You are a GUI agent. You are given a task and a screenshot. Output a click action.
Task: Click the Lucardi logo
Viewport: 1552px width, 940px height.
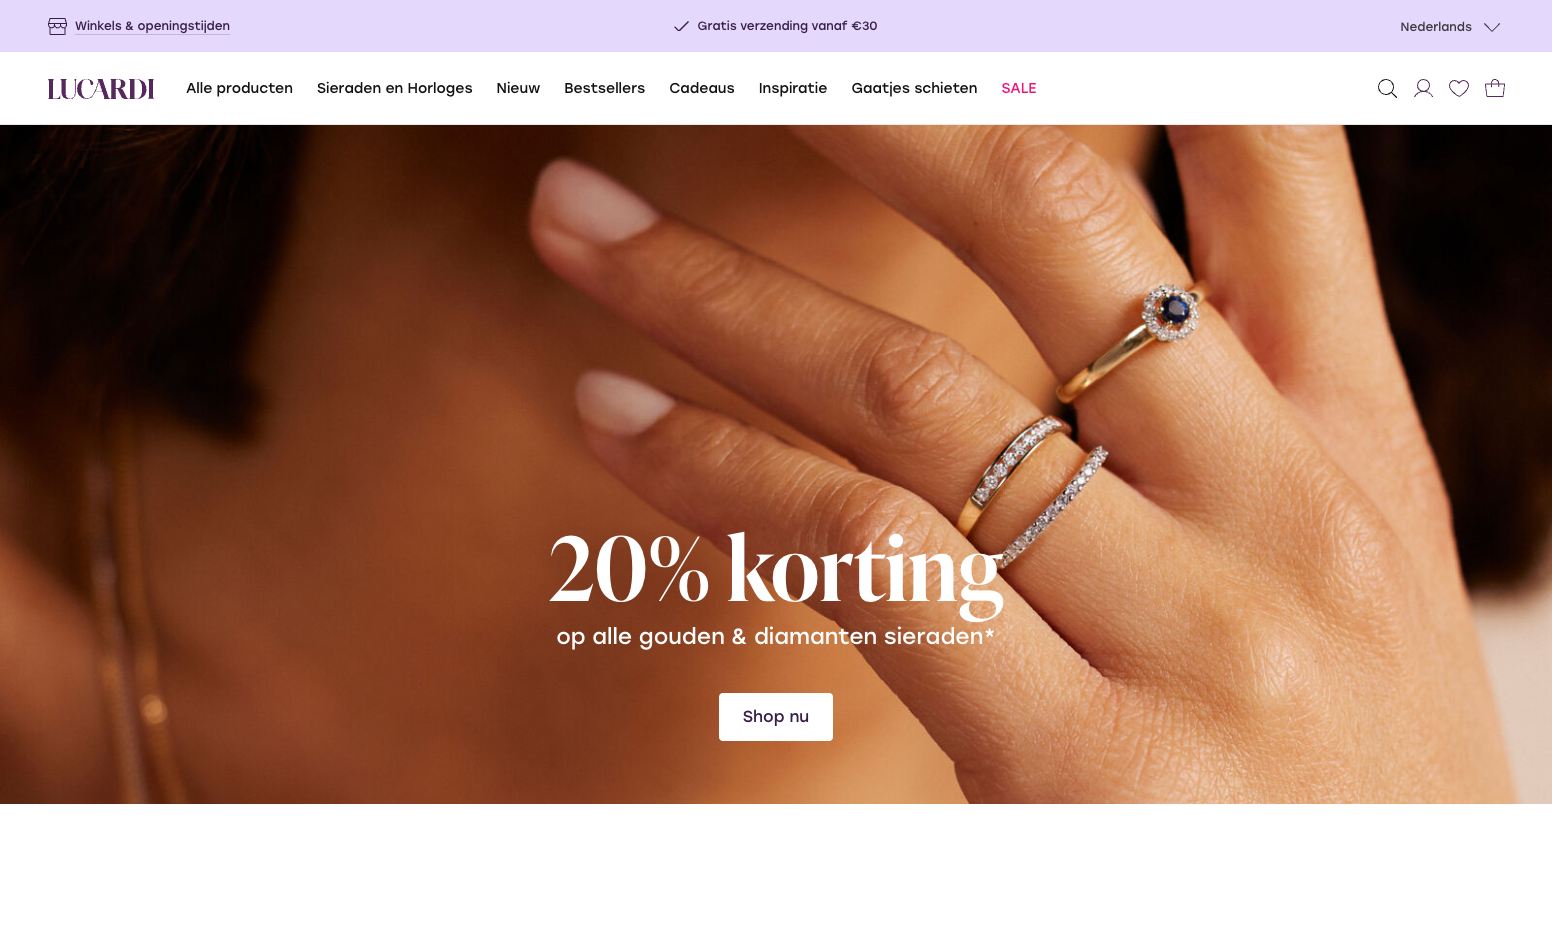coord(101,89)
